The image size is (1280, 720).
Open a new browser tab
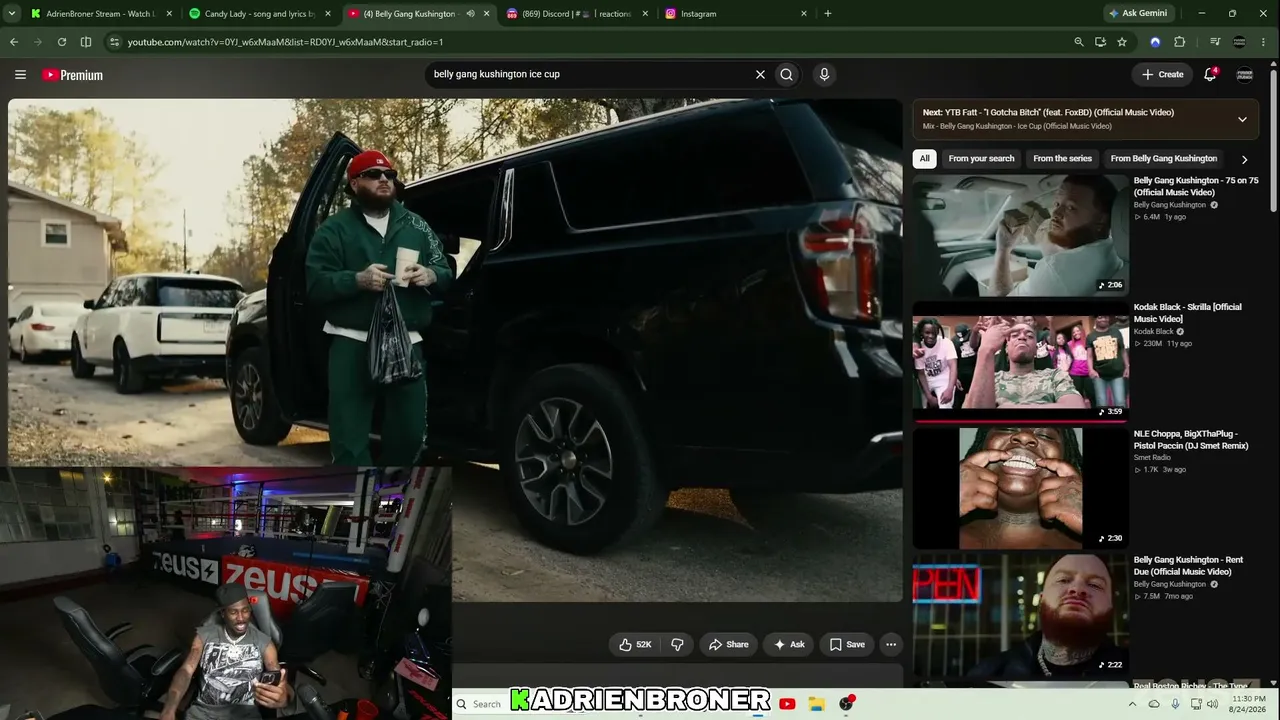pos(828,14)
